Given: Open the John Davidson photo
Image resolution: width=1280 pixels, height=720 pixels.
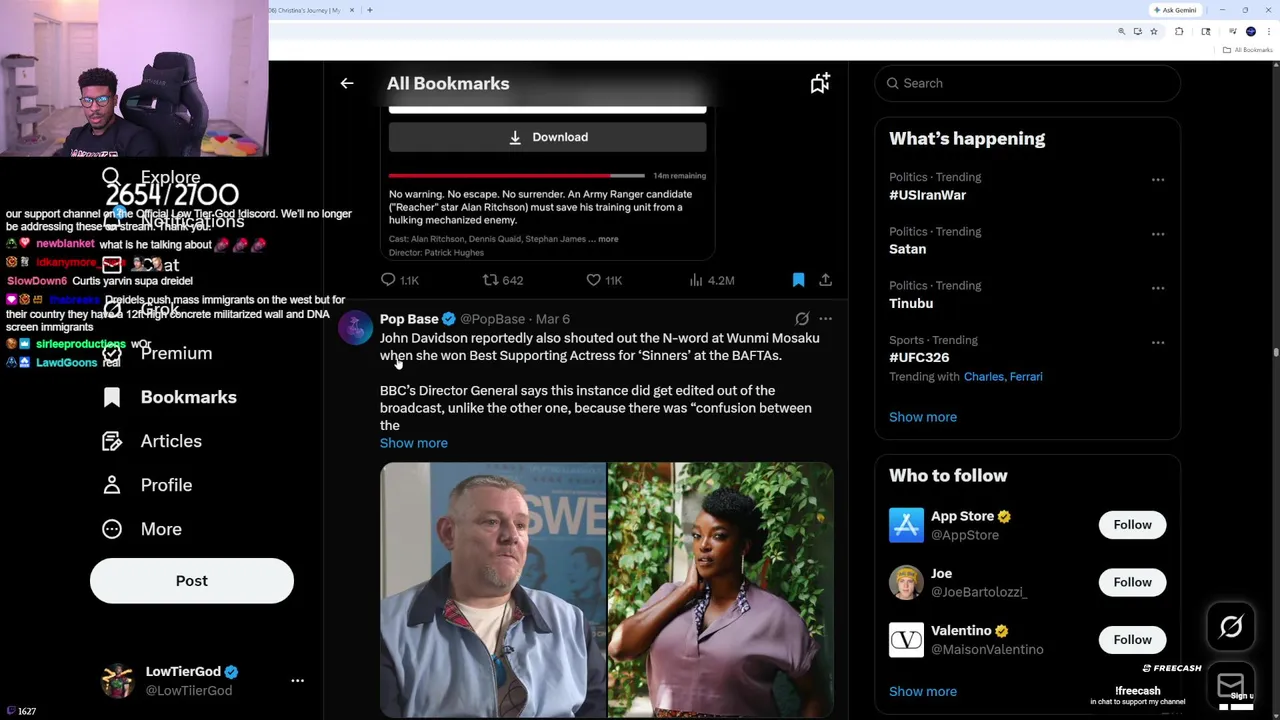Looking at the screenshot, I should coord(493,589).
